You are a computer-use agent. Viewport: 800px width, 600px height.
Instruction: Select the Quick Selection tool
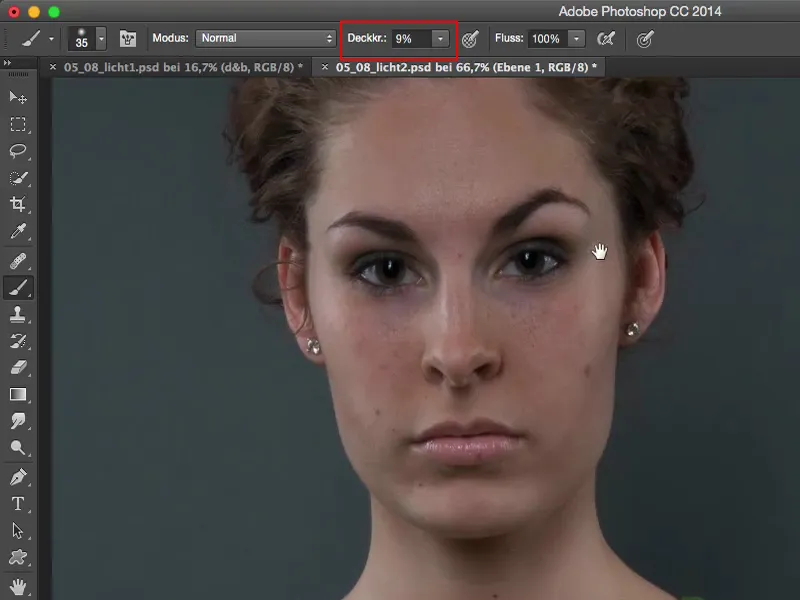click(x=18, y=178)
